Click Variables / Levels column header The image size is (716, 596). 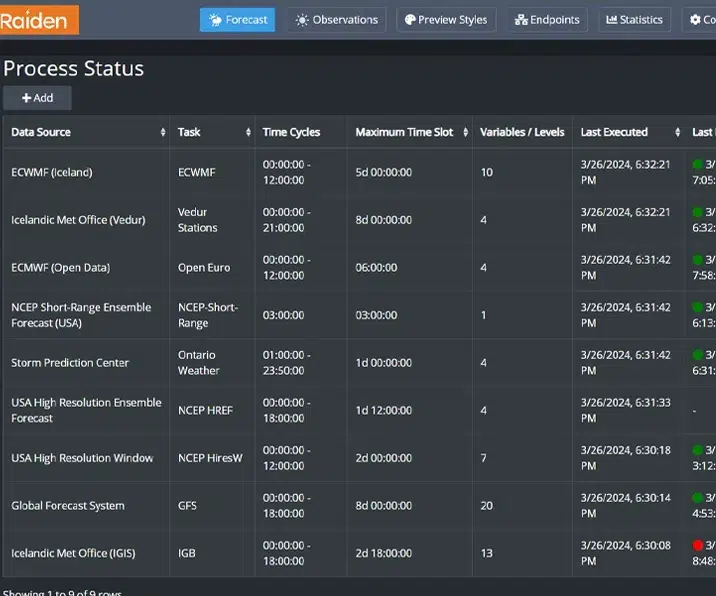coord(522,132)
